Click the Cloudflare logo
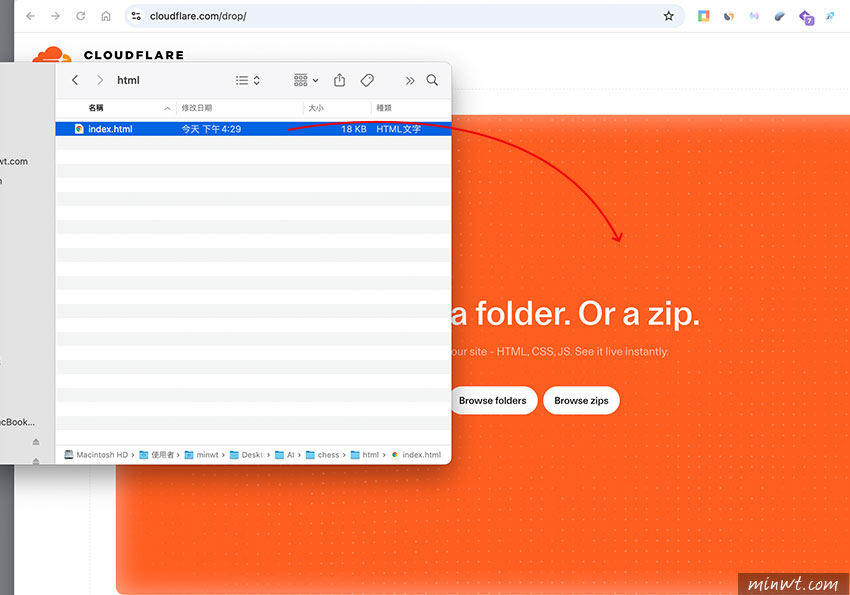Image resolution: width=850 pixels, height=595 pixels. (x=108, y=55)
